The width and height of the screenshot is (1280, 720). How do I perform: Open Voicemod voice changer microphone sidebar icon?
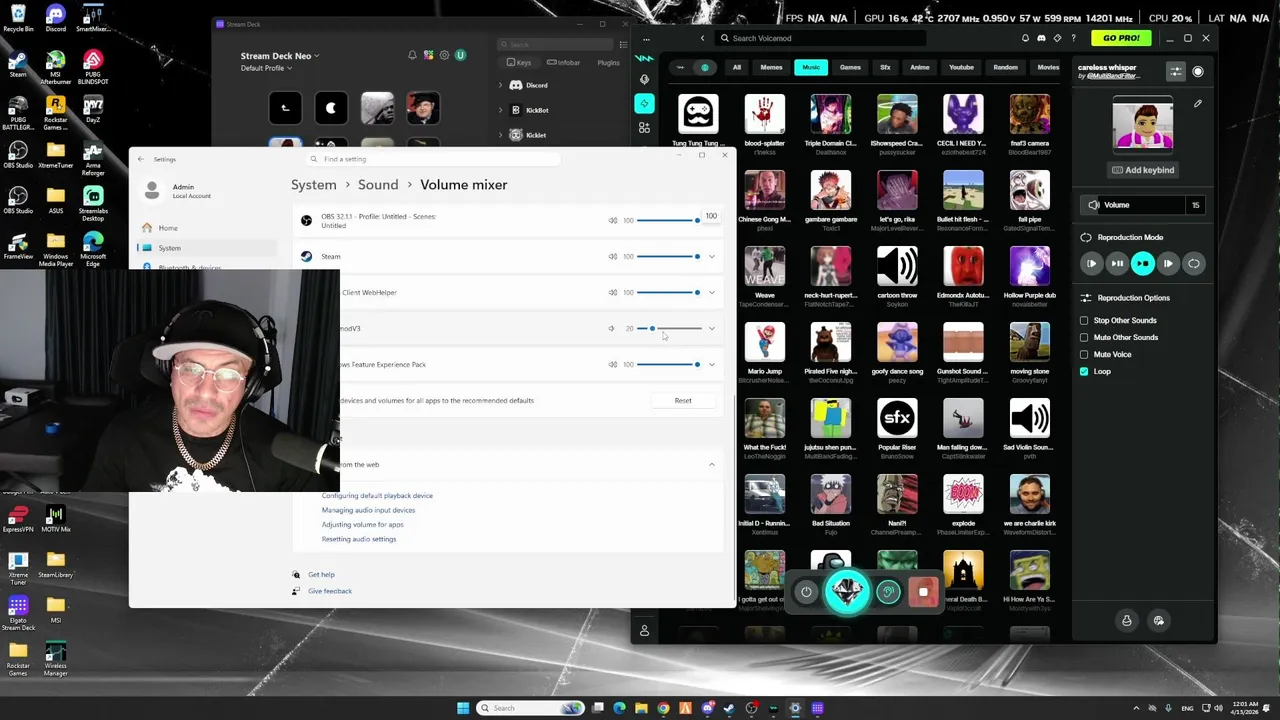[x=644, y=79]
